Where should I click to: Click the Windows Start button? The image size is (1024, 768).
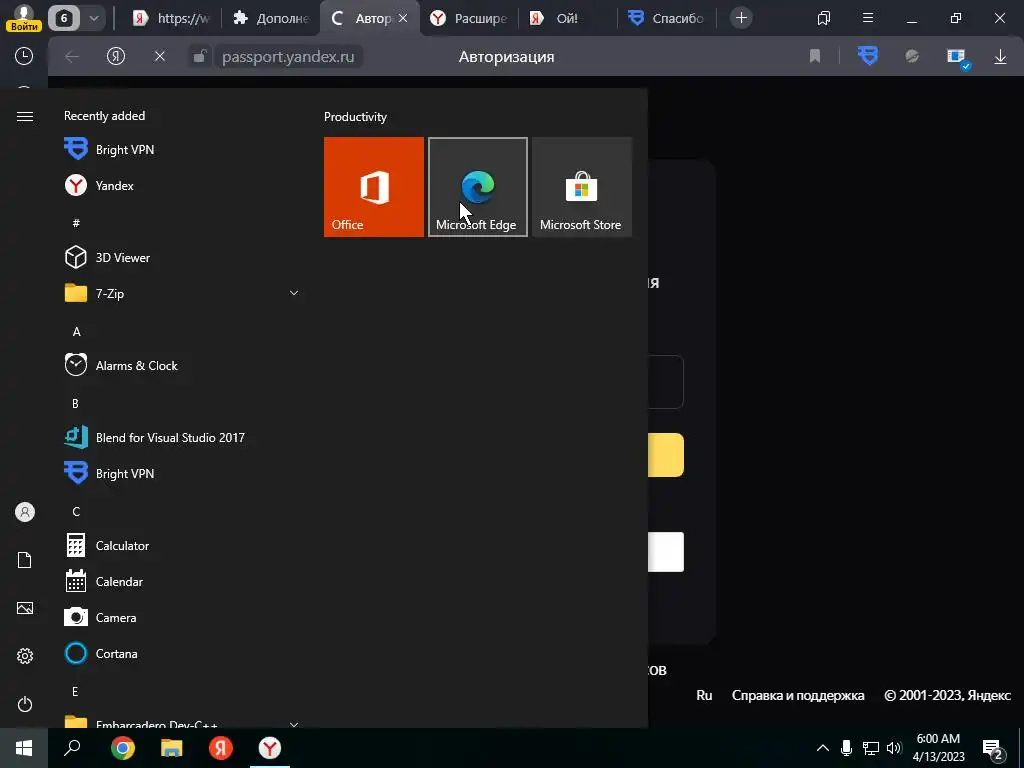coord(24,748)
